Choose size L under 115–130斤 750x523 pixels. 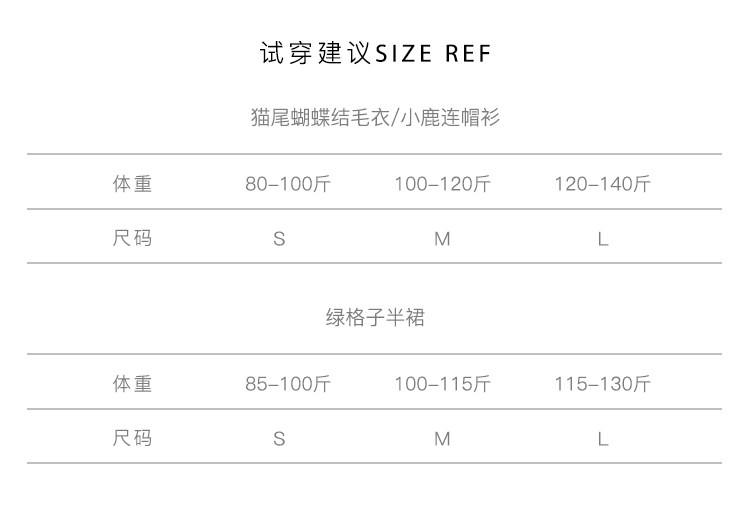pyautogui.click(x=603, y=439)
